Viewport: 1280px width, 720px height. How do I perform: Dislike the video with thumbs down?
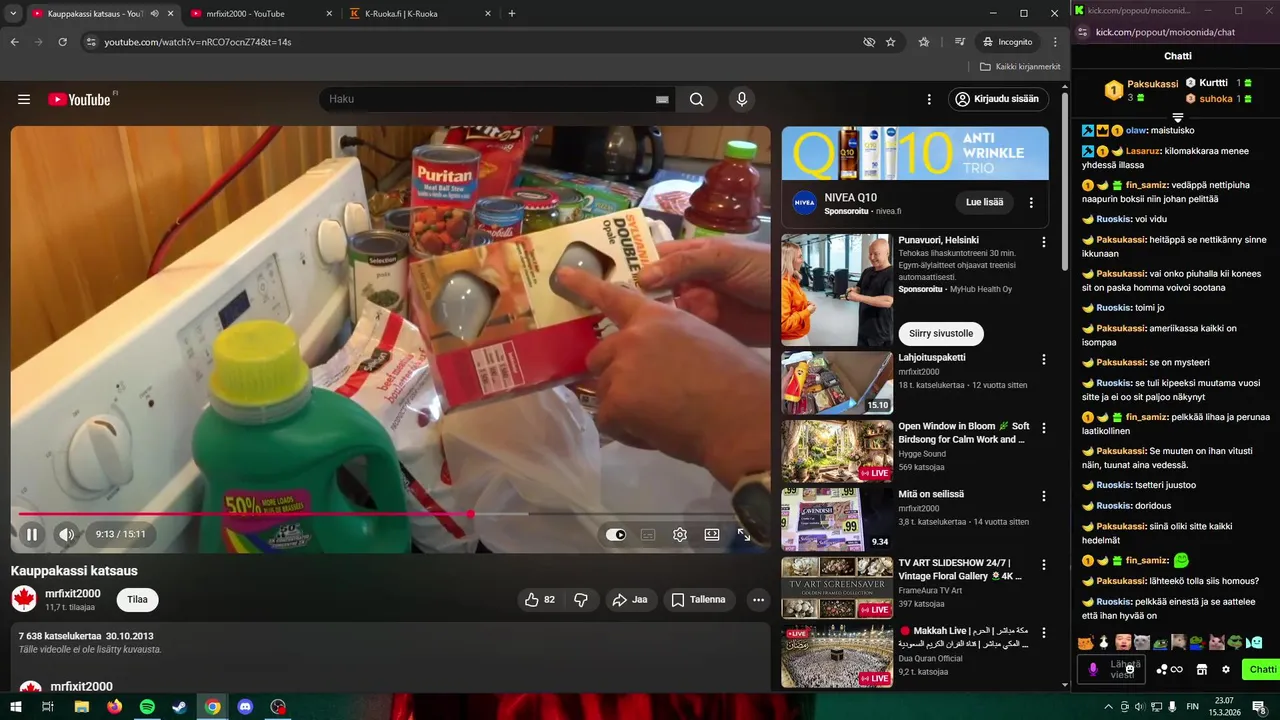click(x=581, y=600)
